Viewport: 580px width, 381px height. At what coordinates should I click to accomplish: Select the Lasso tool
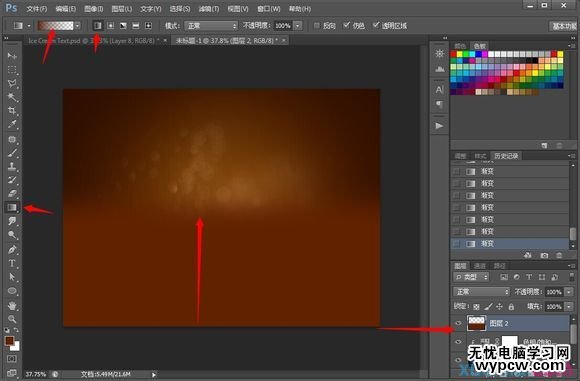pyautogui.click(x=12, y=84)
